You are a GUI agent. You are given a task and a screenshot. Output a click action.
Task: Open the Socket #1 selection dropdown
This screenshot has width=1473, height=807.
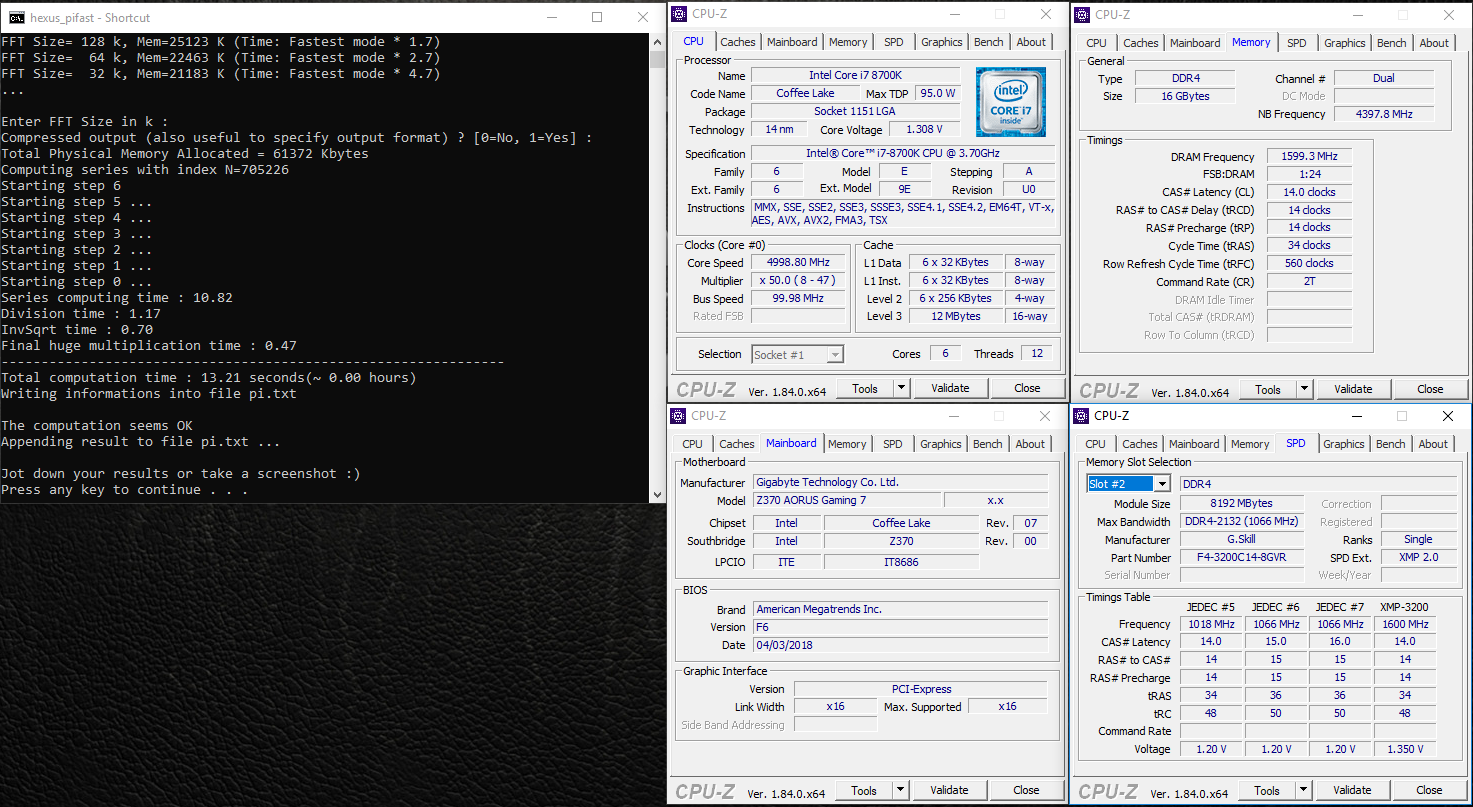click(835, 354)
